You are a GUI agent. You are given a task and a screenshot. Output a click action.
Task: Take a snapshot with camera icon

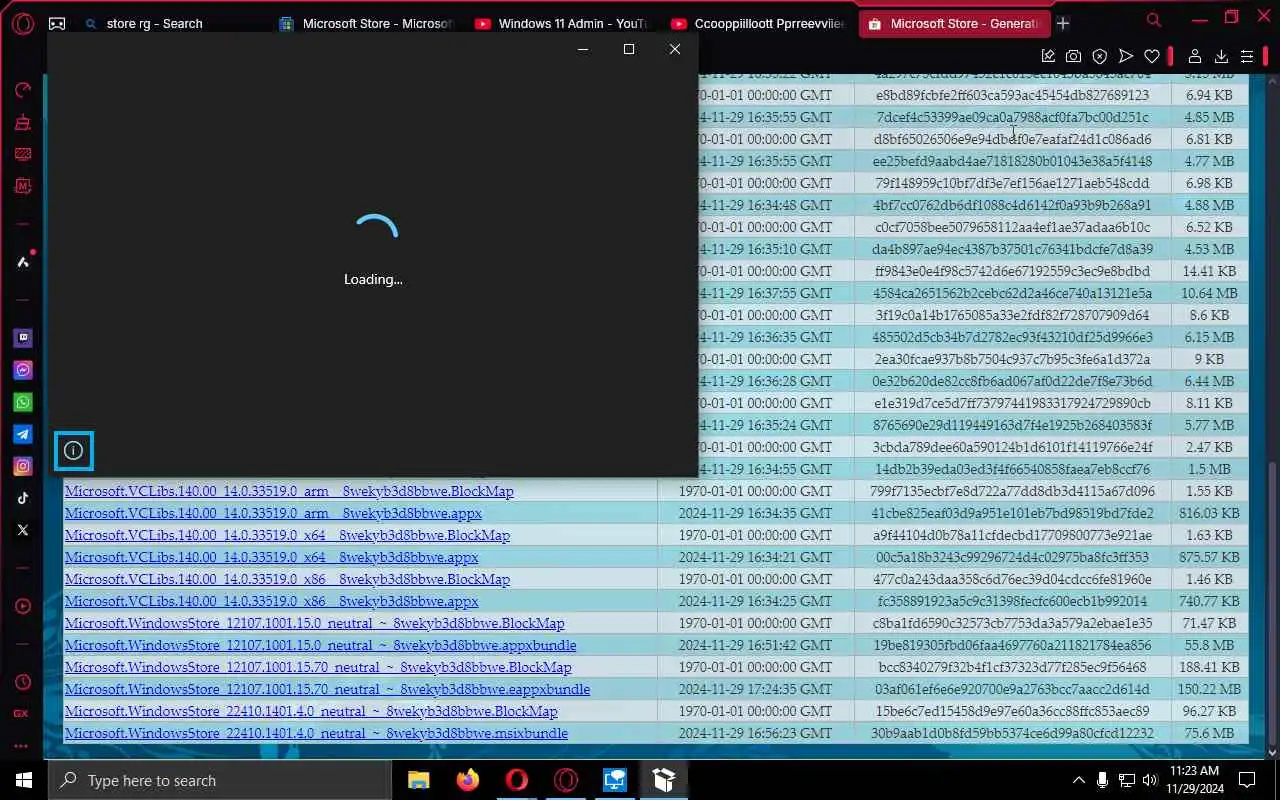click(1073, 57)
